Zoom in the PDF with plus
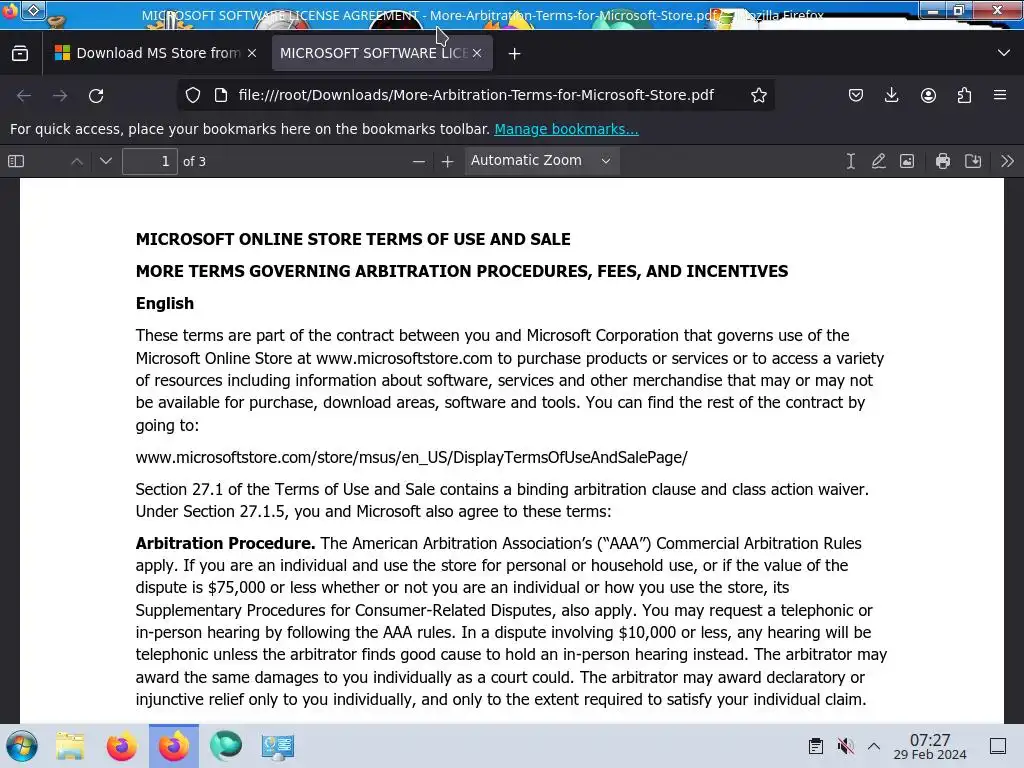1024x768 pixels. (447, 161)
